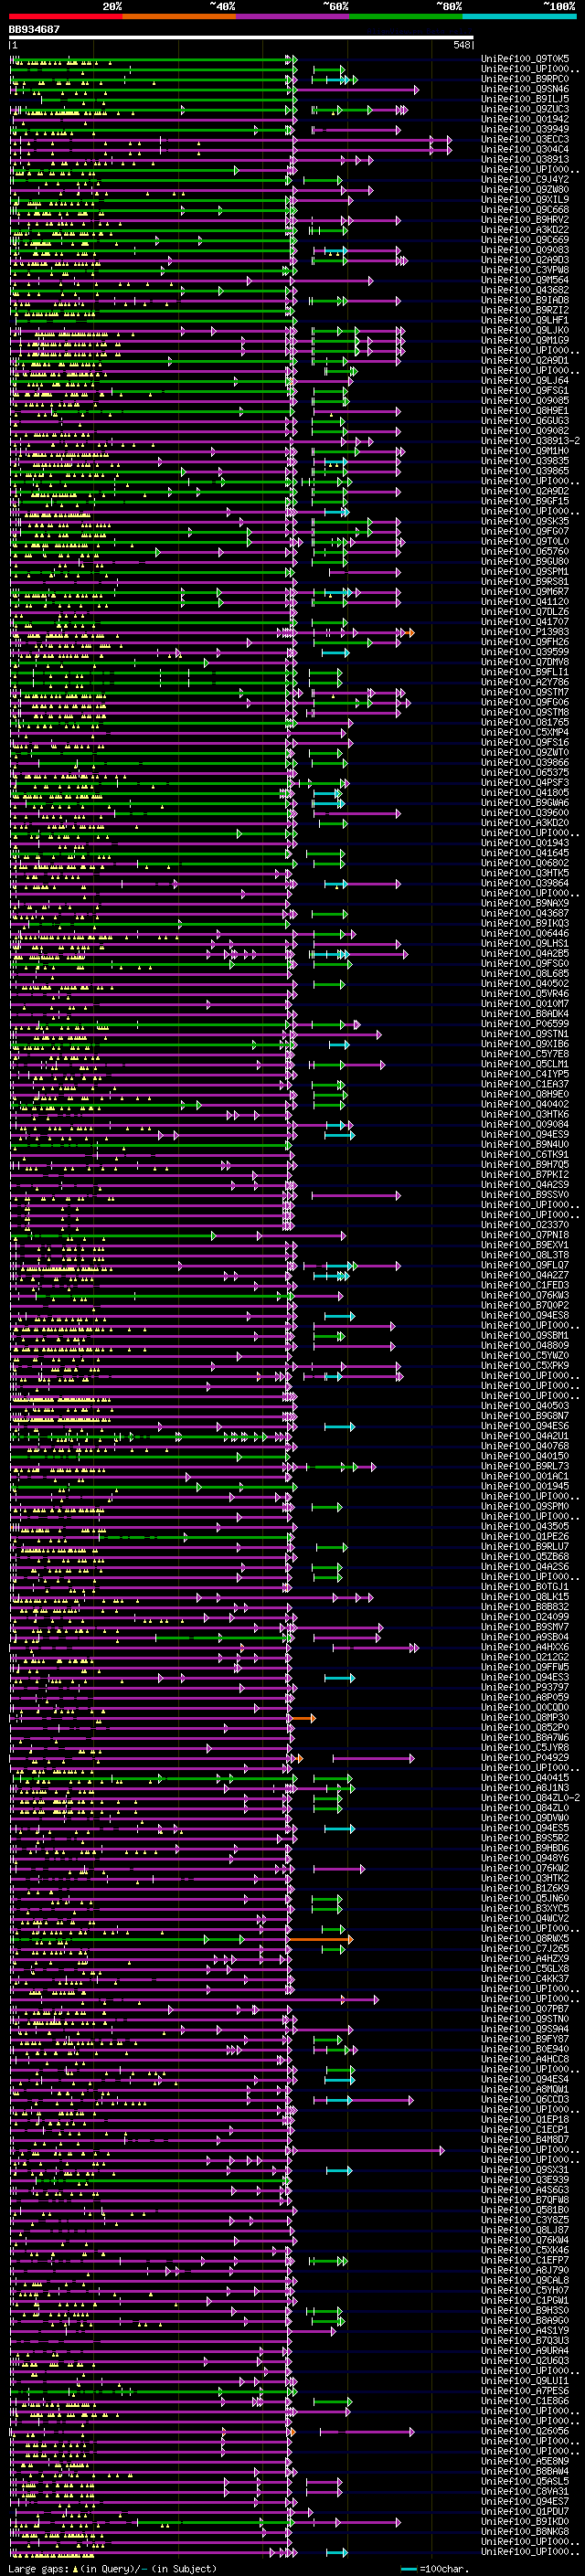This screenshot has width=585, height=2576.
Task: Select hit label UniRef100_Q39835
Action: tap(525, 461)
